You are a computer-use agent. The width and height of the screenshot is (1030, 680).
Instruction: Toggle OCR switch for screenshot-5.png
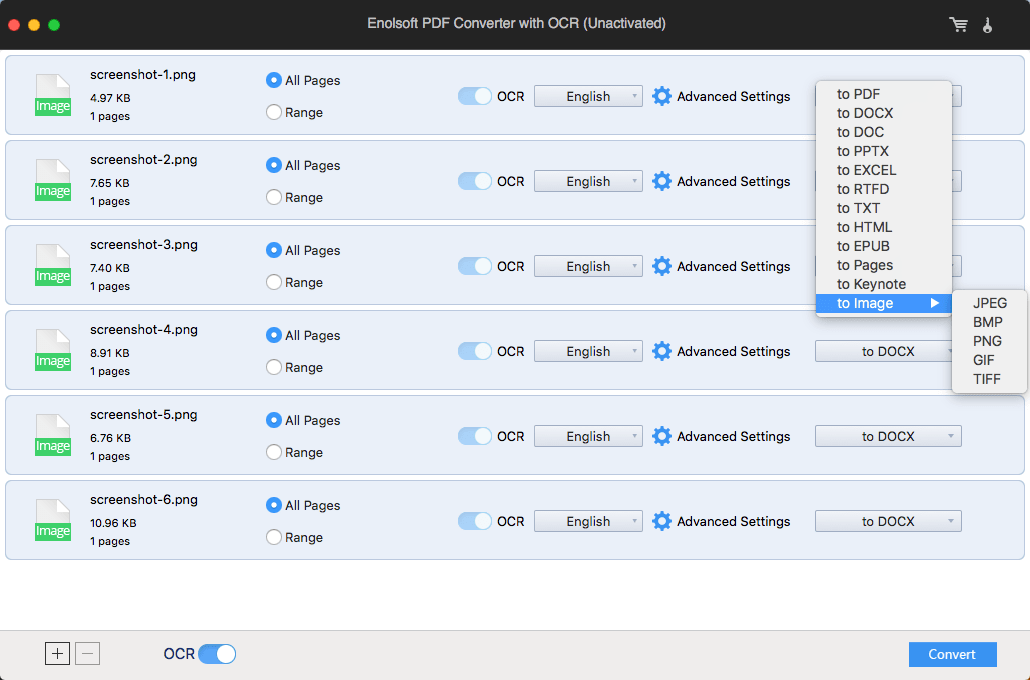(475, 436)
